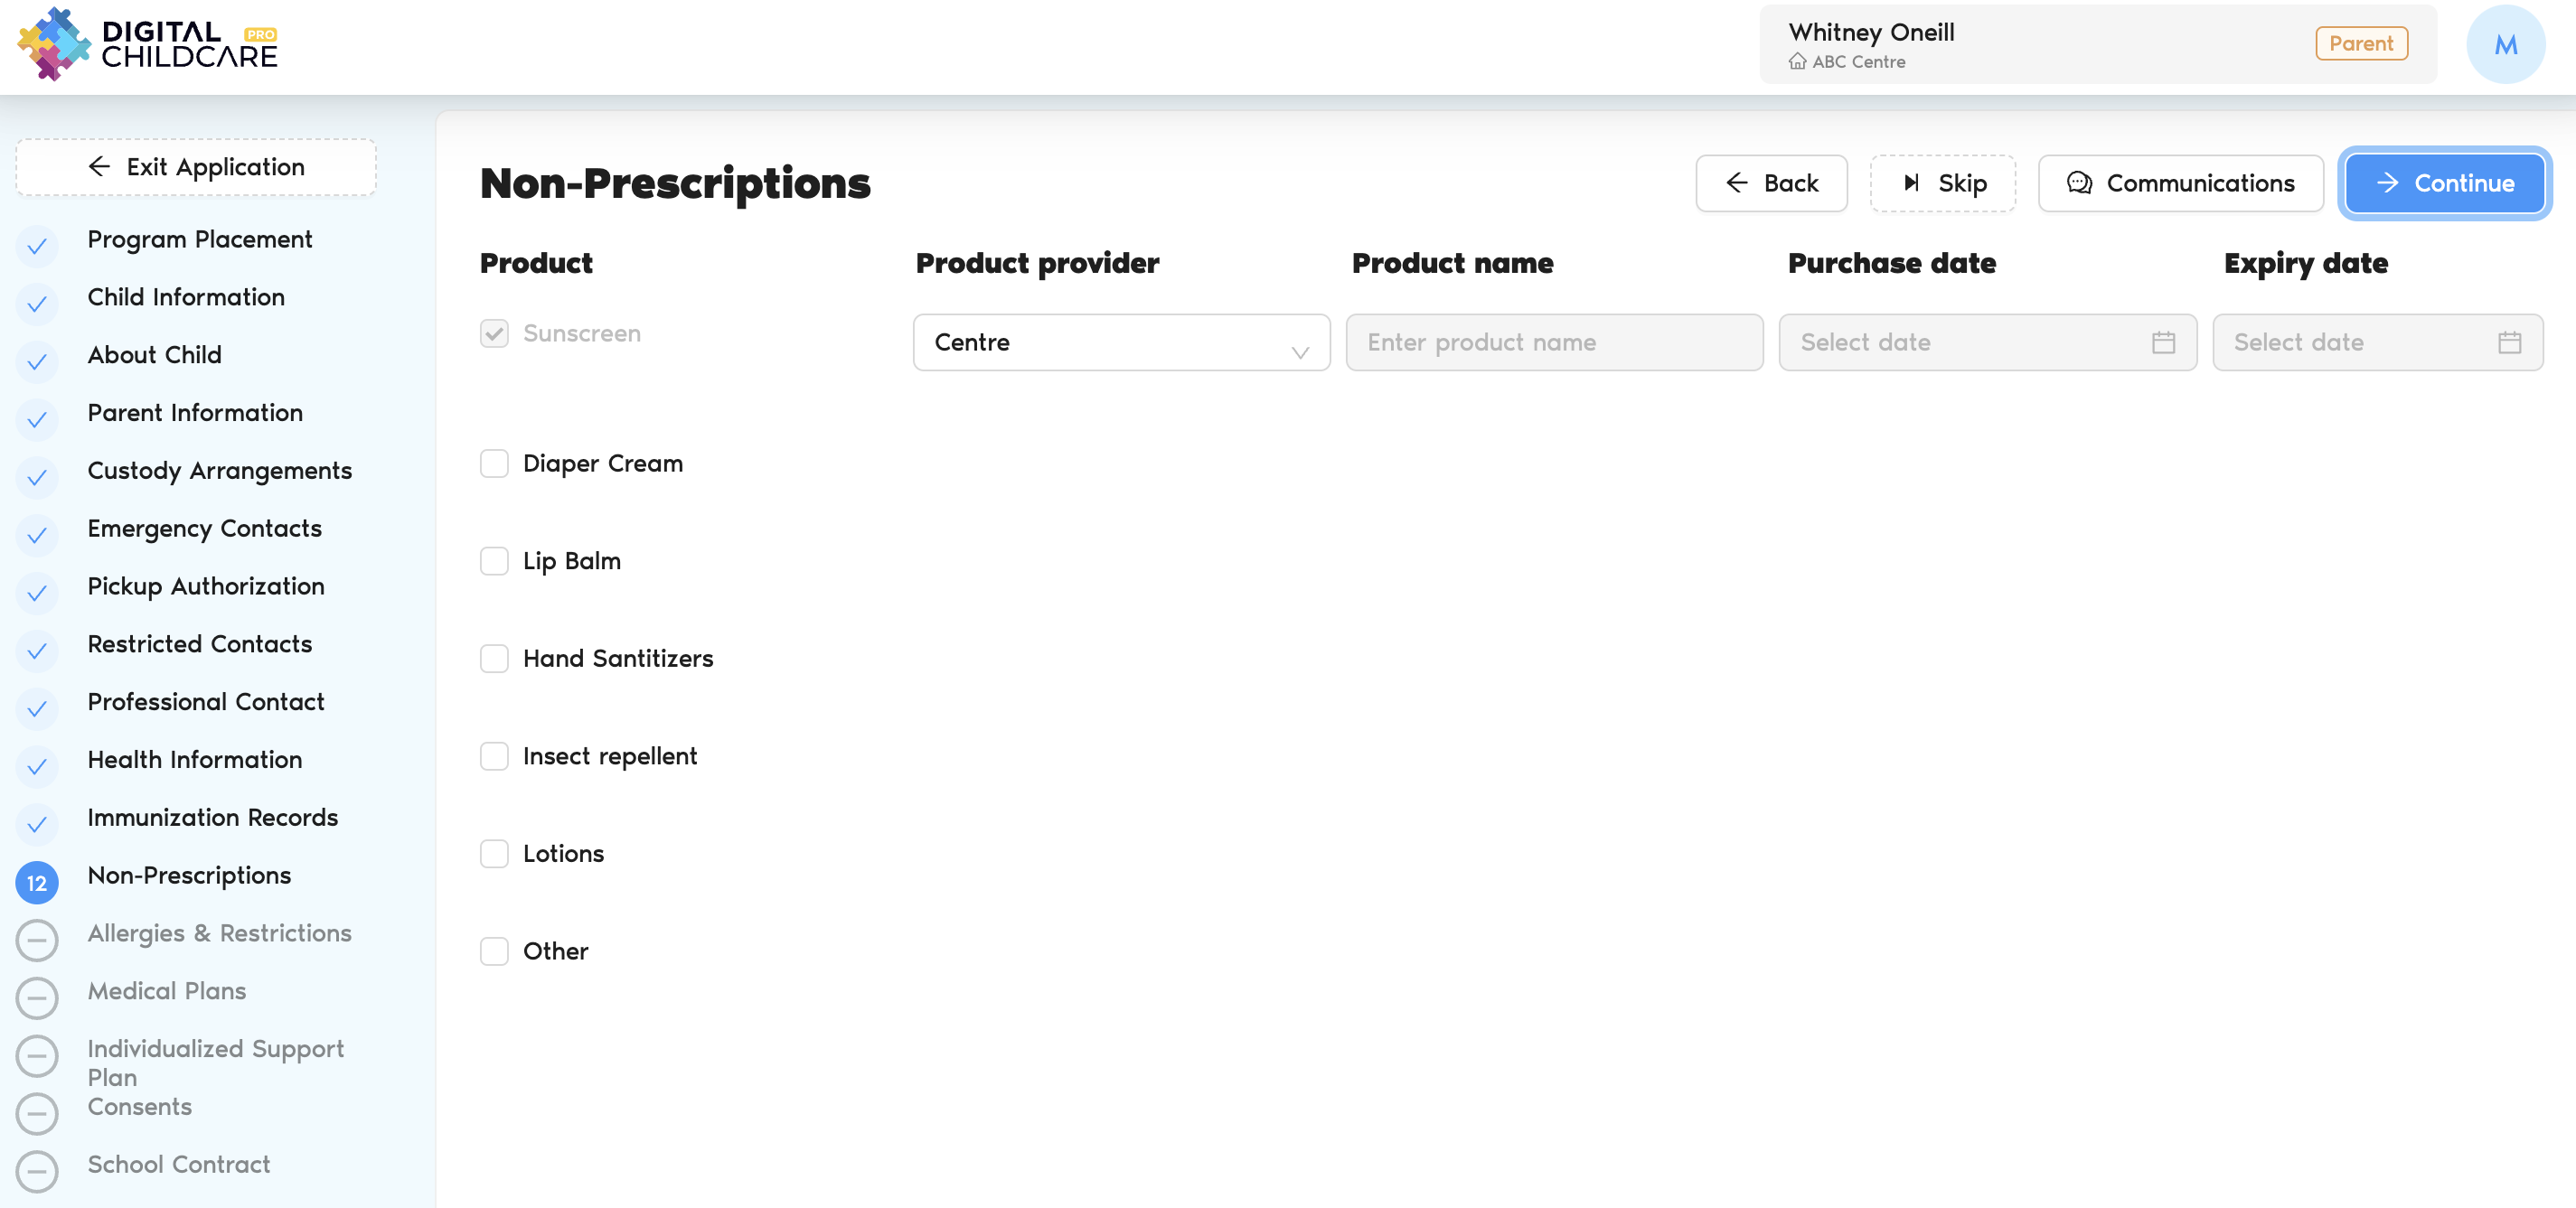2576x1208 pixels.
Task: Click the Allergies & Restrictions pending circle icon
Action: (37, 940)
